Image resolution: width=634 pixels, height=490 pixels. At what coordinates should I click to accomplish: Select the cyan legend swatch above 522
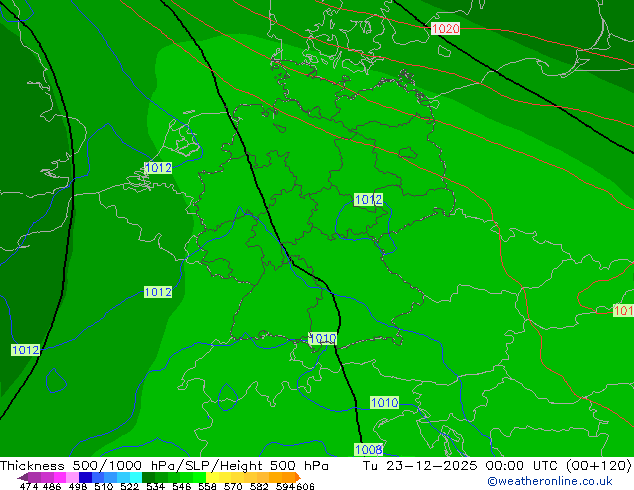click(x=136, y=477)
